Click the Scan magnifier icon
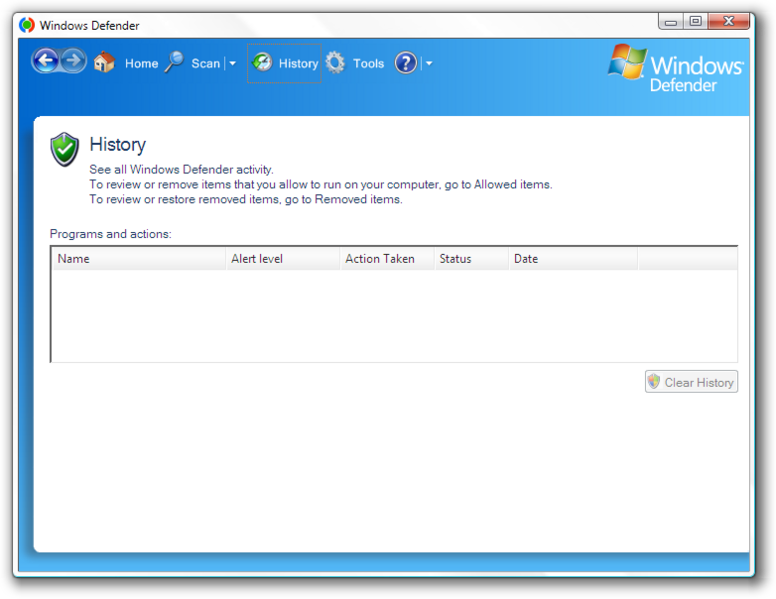776x599 pixels. [174, 62]
